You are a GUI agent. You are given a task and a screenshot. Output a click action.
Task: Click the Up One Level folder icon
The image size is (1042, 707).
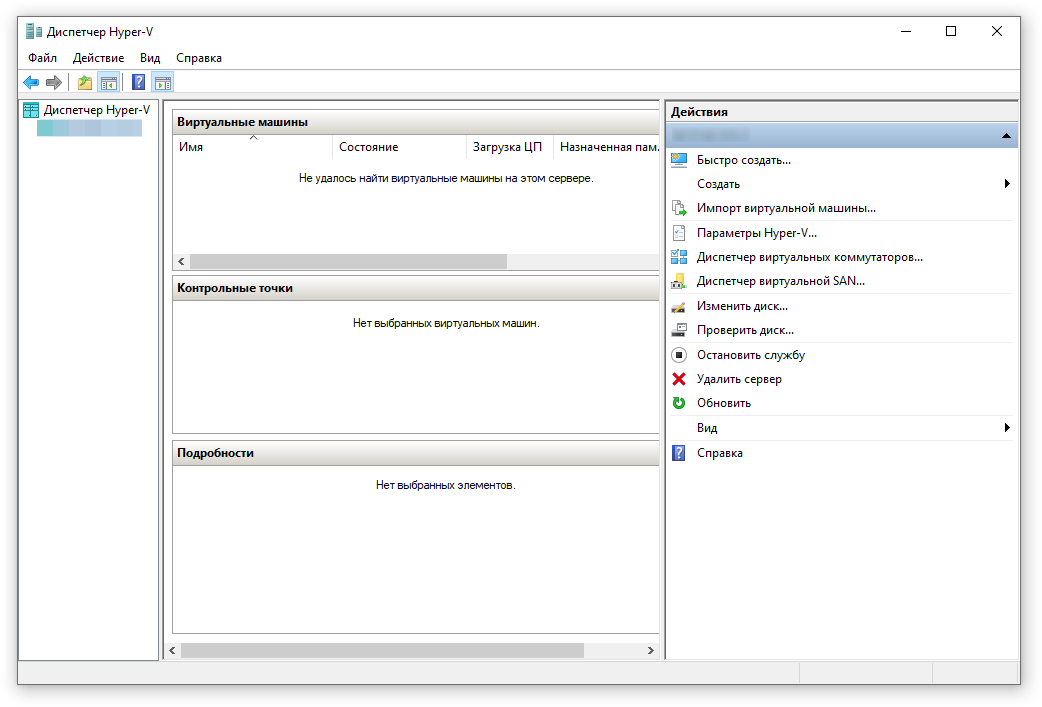point(84,82)
